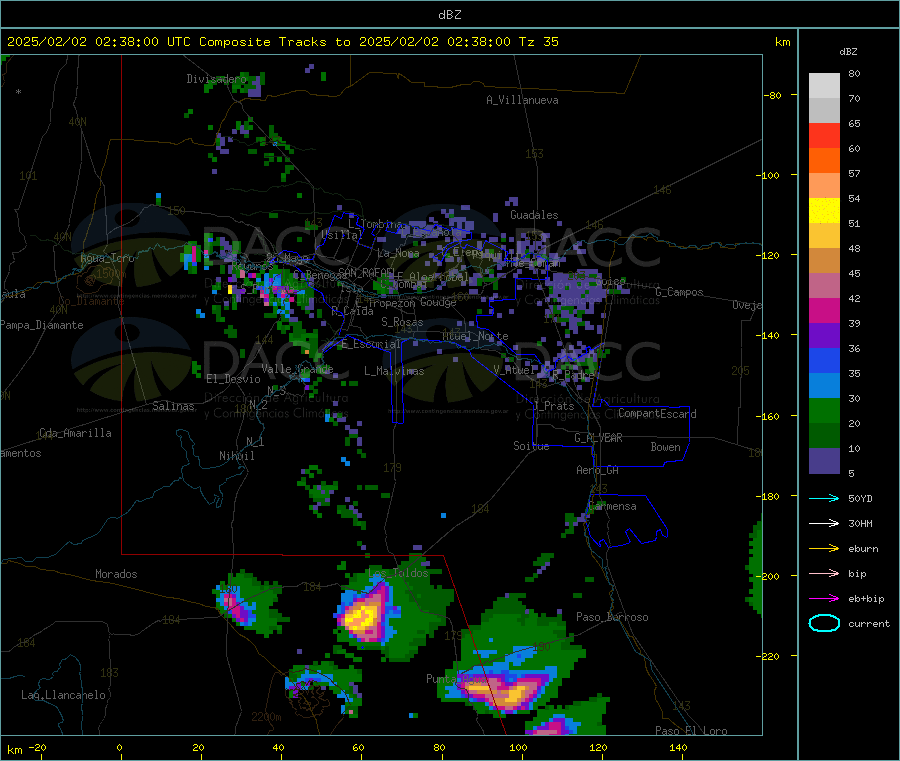Select the orange 57-60 dBZ color band
Screen dimensions: 900x761
pos(824,161)
